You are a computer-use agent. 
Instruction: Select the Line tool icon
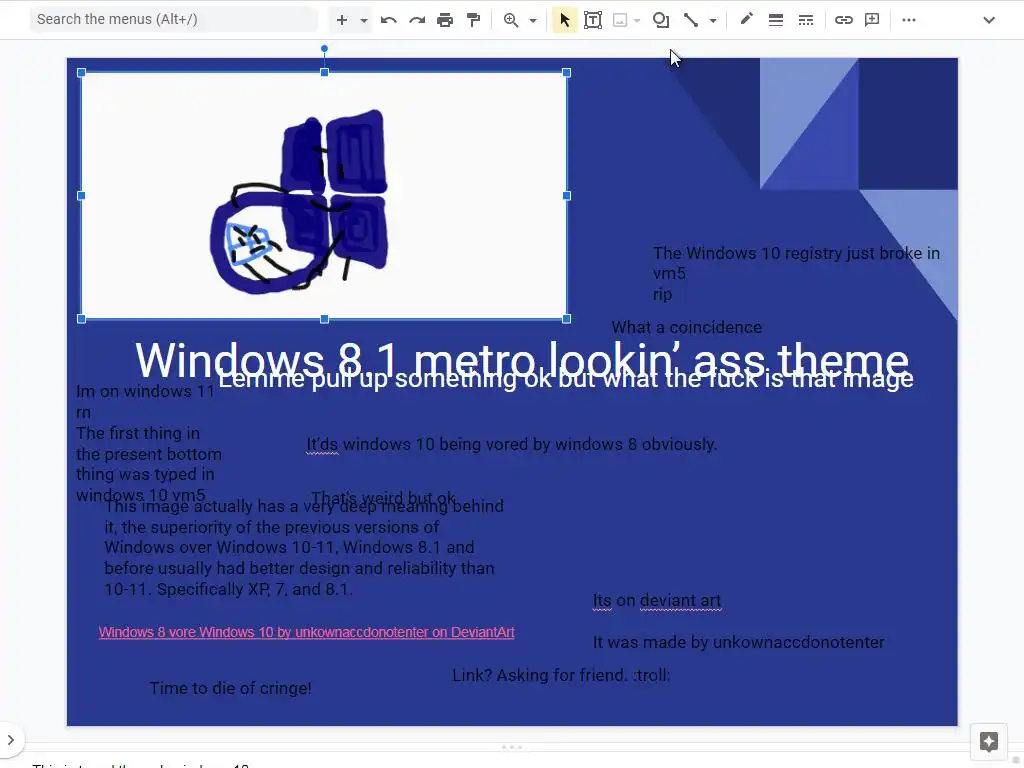point(691,20)
